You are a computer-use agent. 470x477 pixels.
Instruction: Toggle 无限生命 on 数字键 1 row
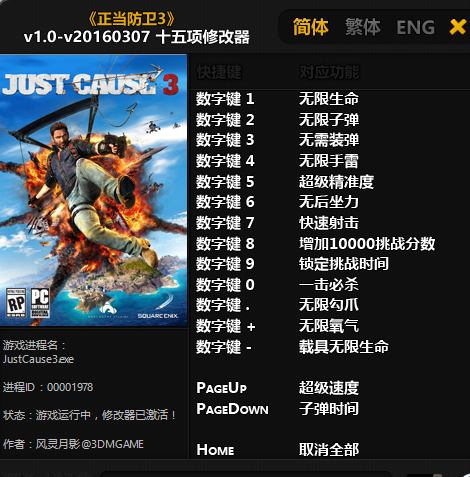click(x=329, y=99)
